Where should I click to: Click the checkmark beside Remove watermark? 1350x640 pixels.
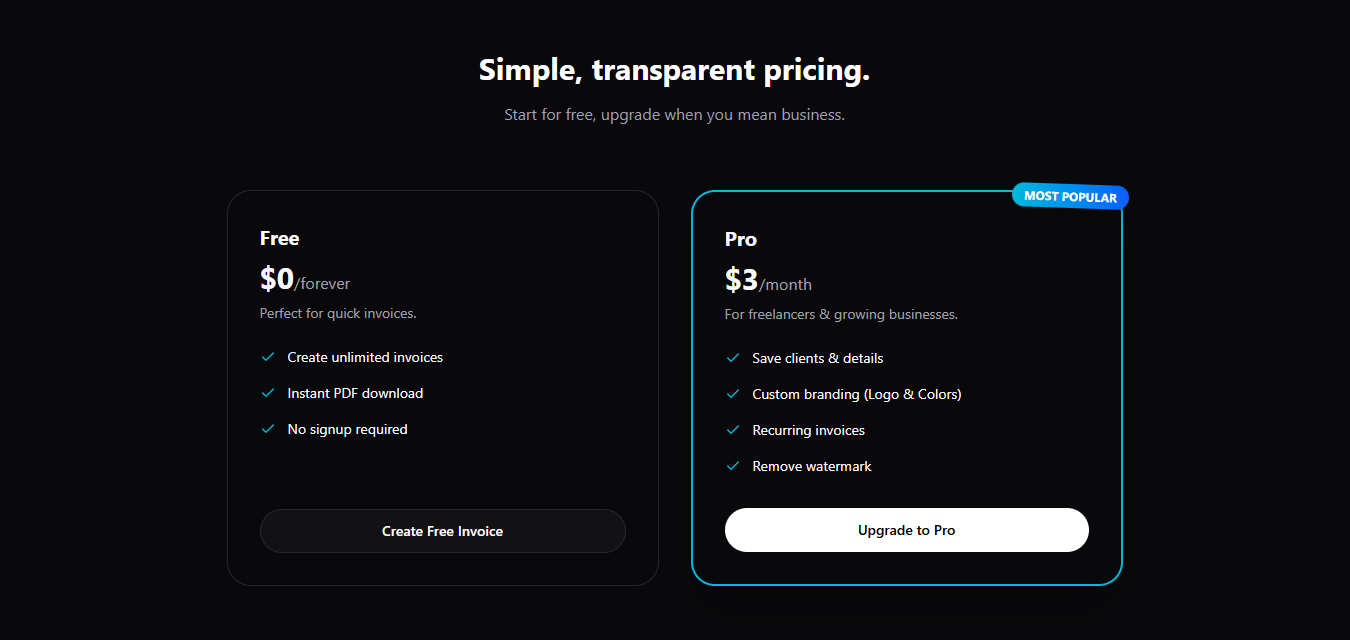click(x=733, y=466)
